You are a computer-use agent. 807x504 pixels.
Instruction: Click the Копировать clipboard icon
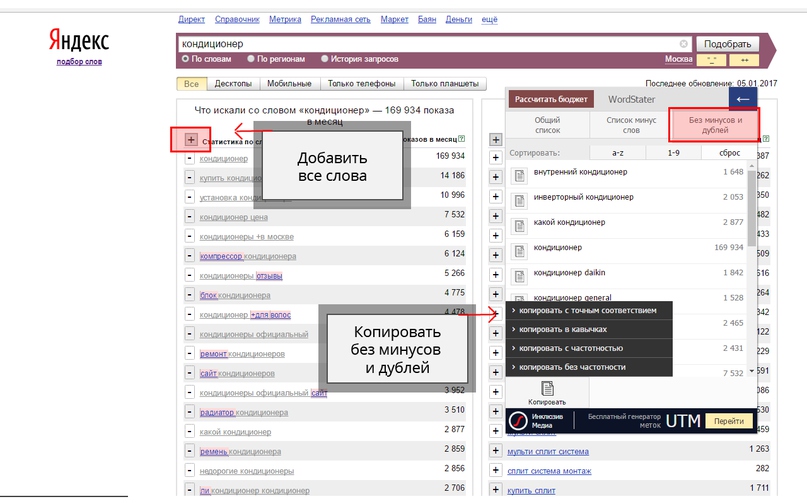point(547,389)
